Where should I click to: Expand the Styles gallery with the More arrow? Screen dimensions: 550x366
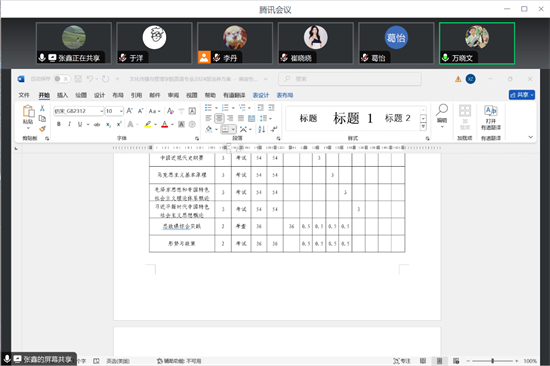click(423, 127)
